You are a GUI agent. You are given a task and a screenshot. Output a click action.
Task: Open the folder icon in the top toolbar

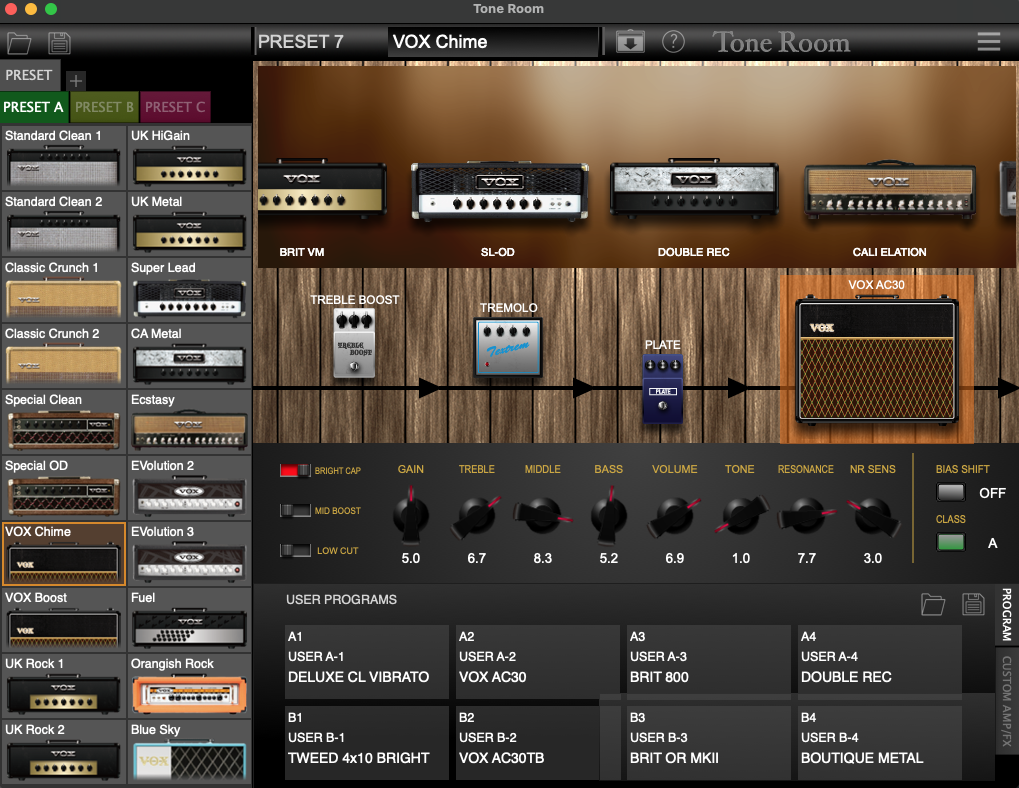pos(19,42)
